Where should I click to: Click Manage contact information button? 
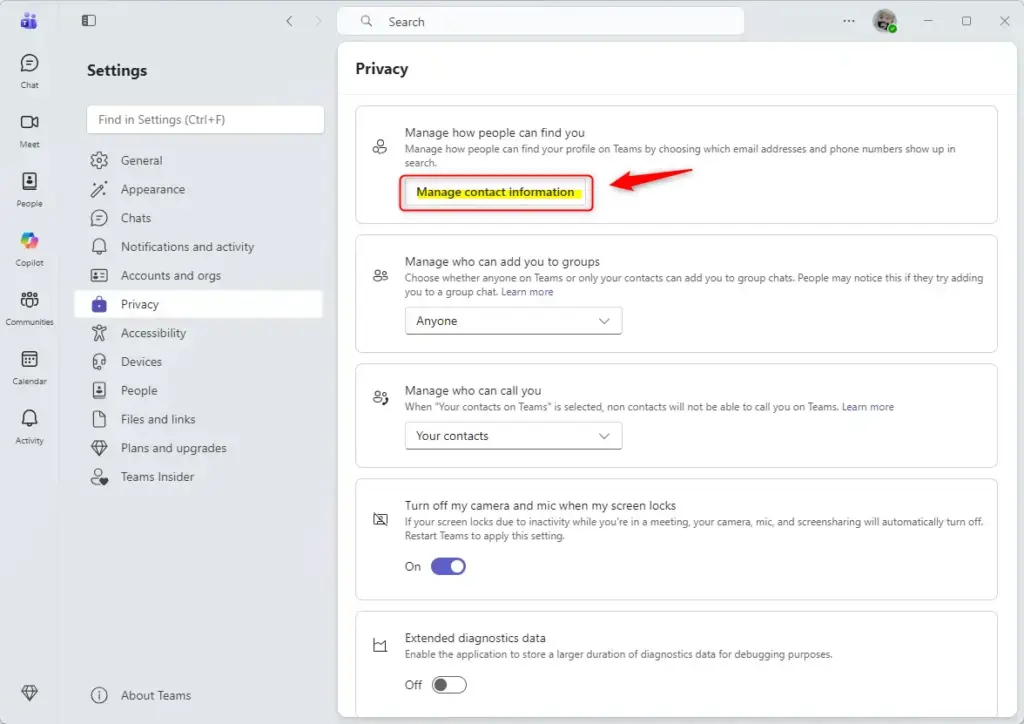[x=495, y=192]
